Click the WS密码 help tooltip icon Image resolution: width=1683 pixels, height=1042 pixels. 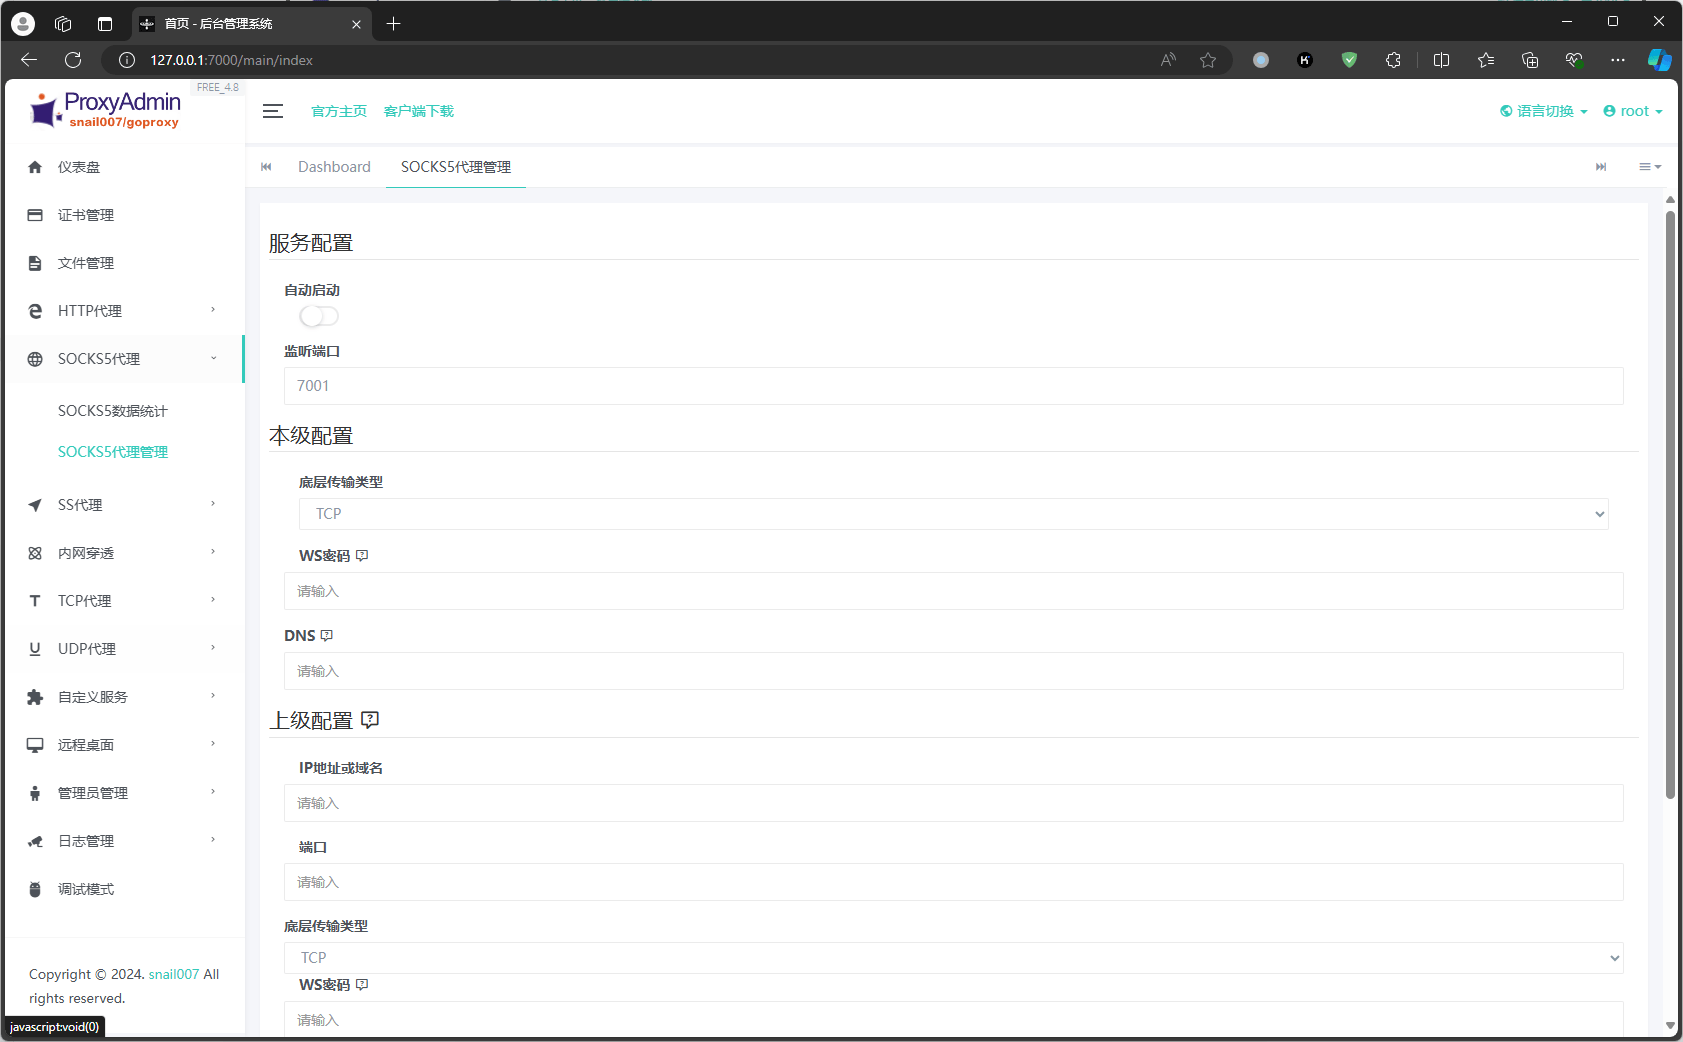coord(362,556)
